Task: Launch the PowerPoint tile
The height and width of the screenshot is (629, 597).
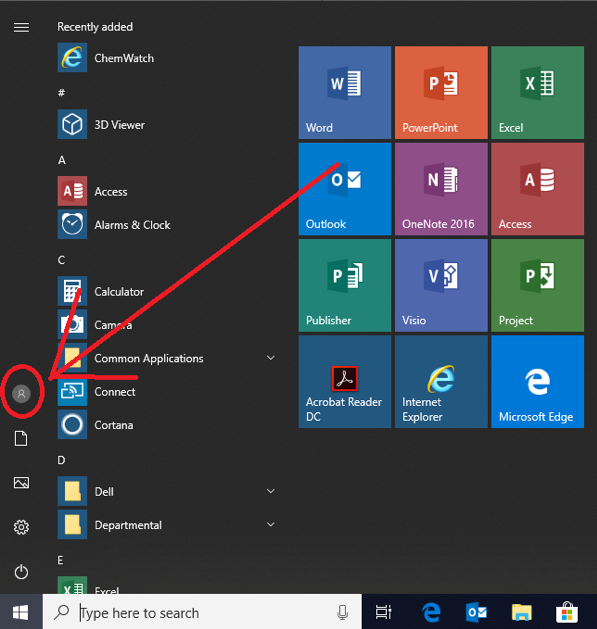Action: pos(441,93)
